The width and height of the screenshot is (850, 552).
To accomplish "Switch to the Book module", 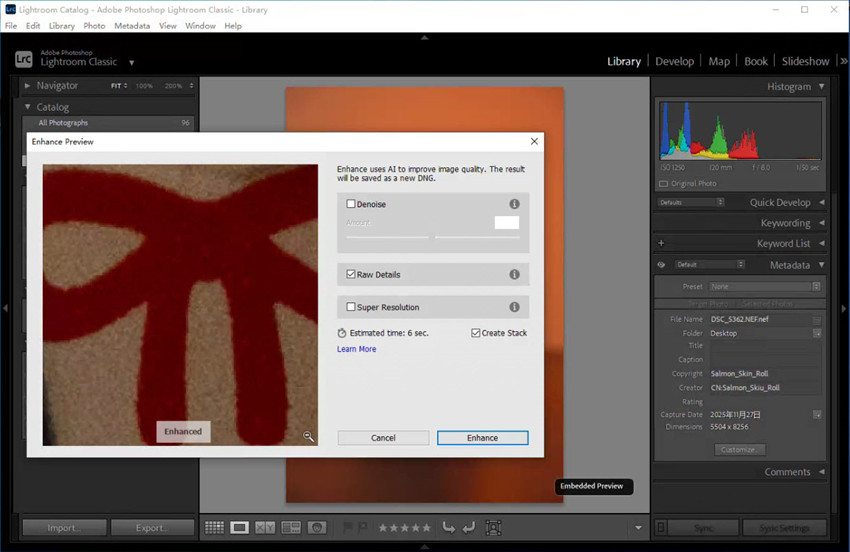I will tap(756, 61).
